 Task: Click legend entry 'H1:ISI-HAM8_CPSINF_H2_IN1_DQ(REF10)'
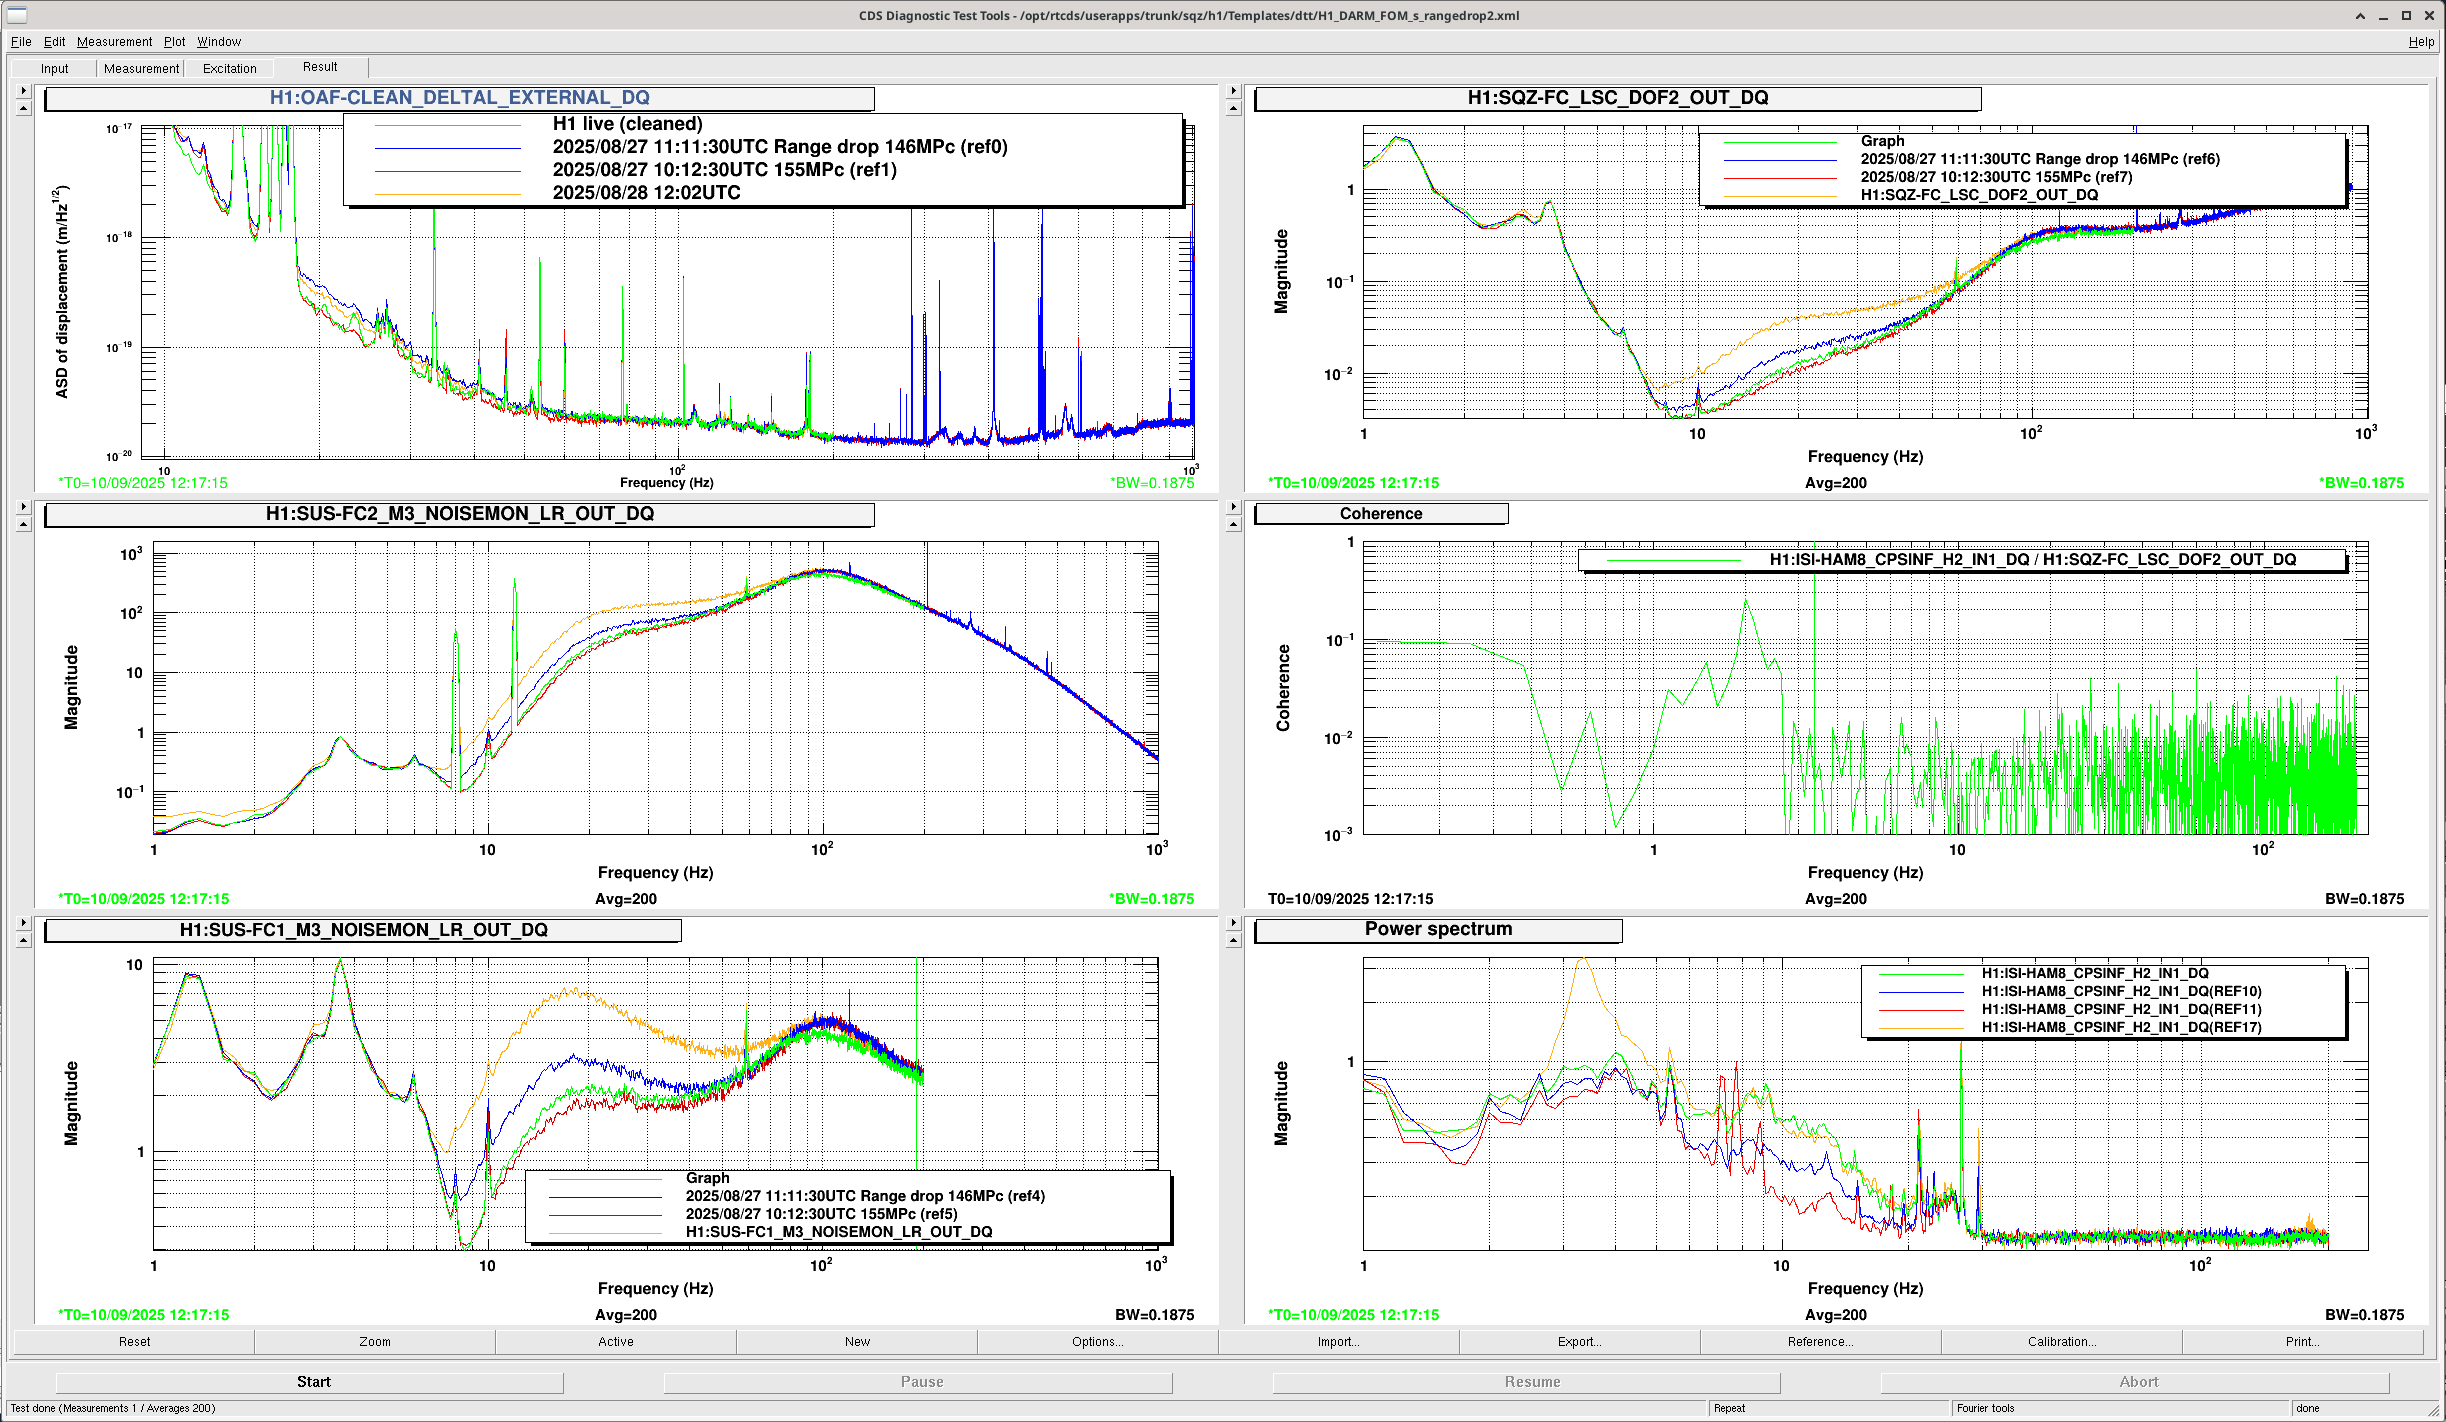[x=2122, y=991]
